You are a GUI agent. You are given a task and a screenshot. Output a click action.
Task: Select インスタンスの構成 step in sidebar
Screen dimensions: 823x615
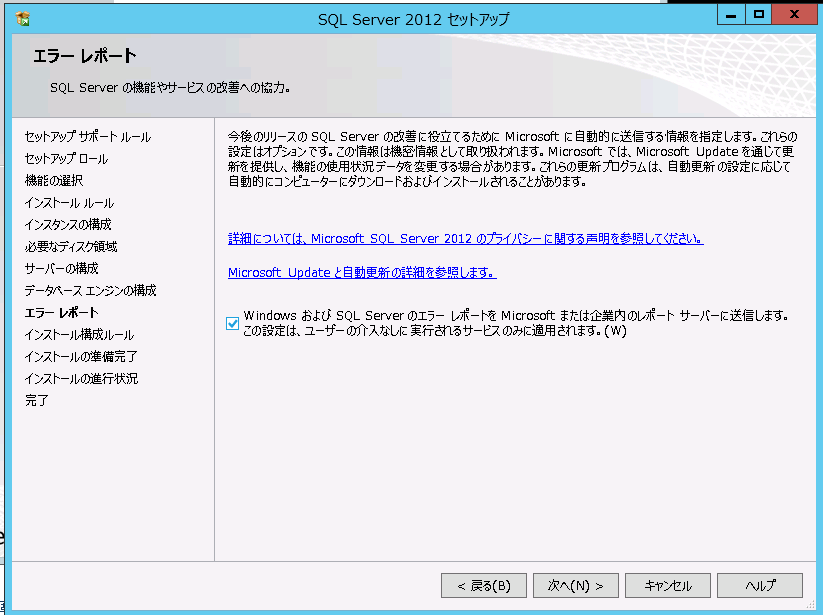(x=68, y=225)
